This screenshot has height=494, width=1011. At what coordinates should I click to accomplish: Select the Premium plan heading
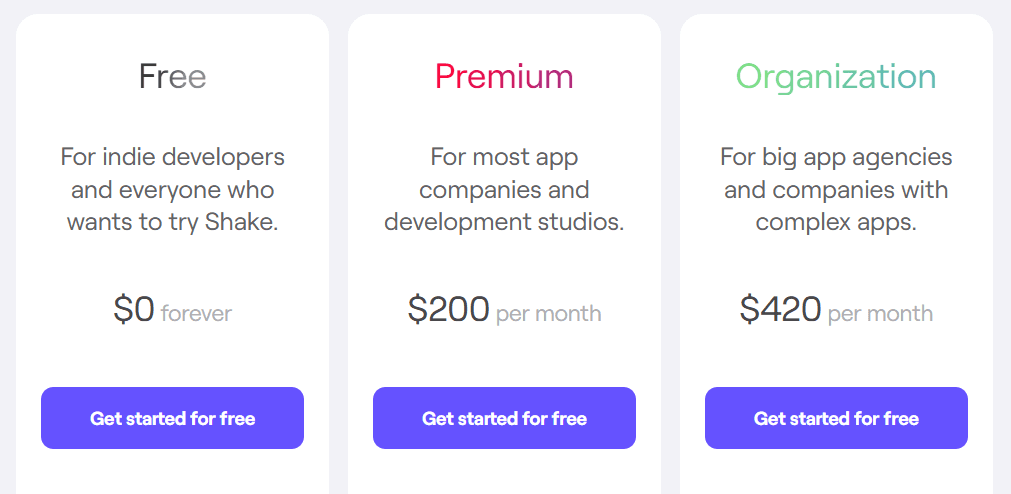(x=504, y=77)
